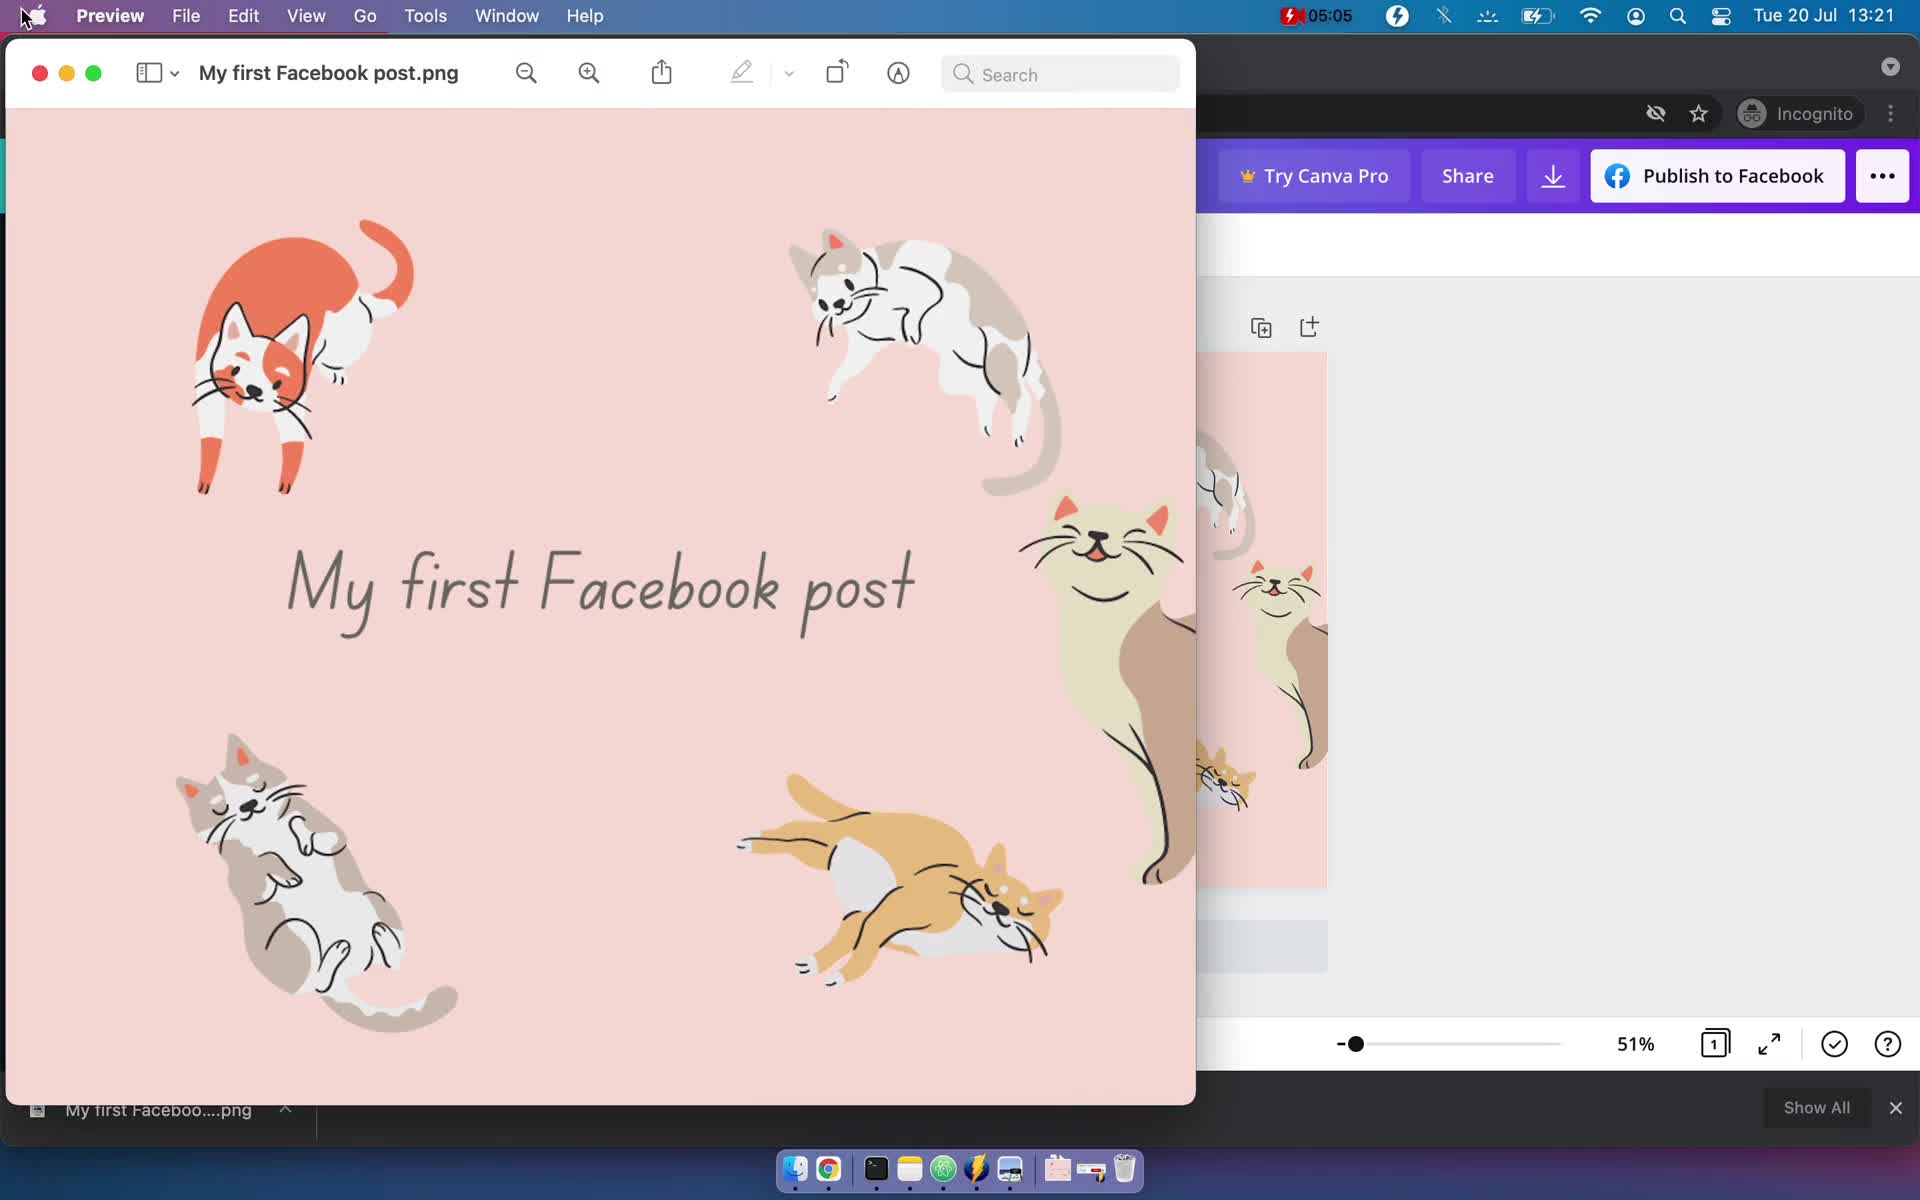This screenshot has height=1200, width=1920.
Task: Open the Edit menu
Action: pos(243,16)
